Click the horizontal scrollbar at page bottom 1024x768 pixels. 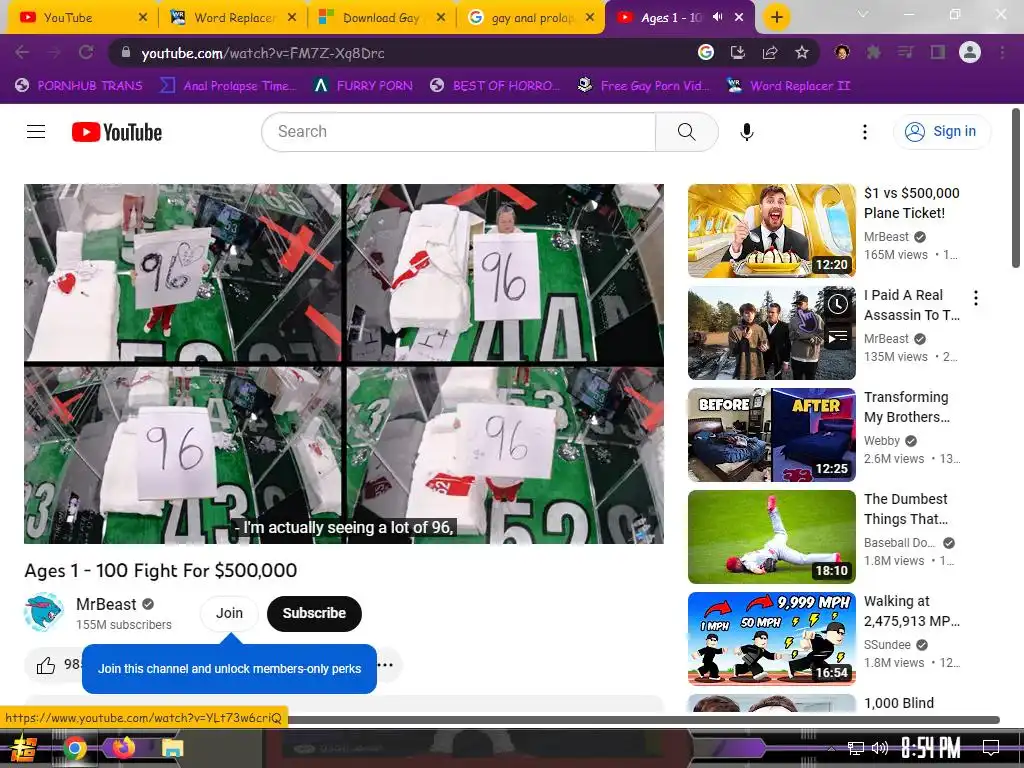pyautogui.click(x=643, y=720)
